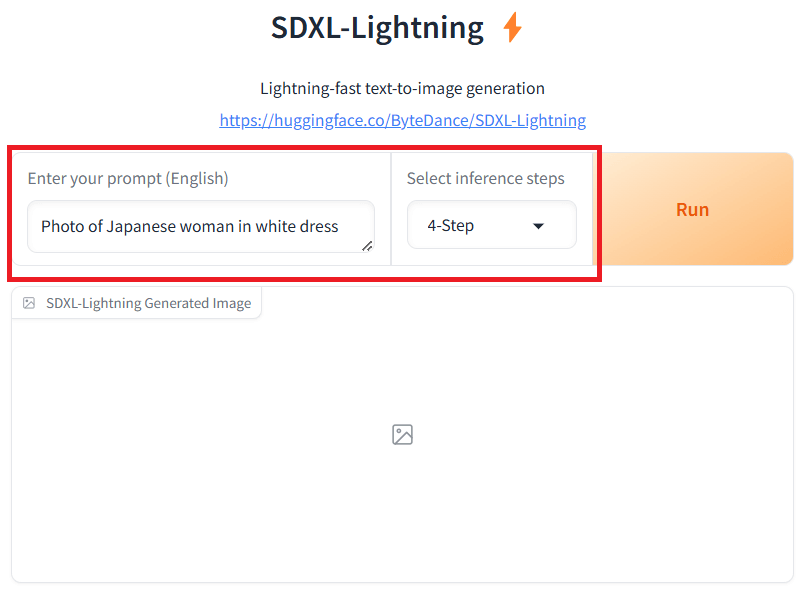Select the "4-Step" value text
Viewport: 809px width, 605px height.
(451, 226)
